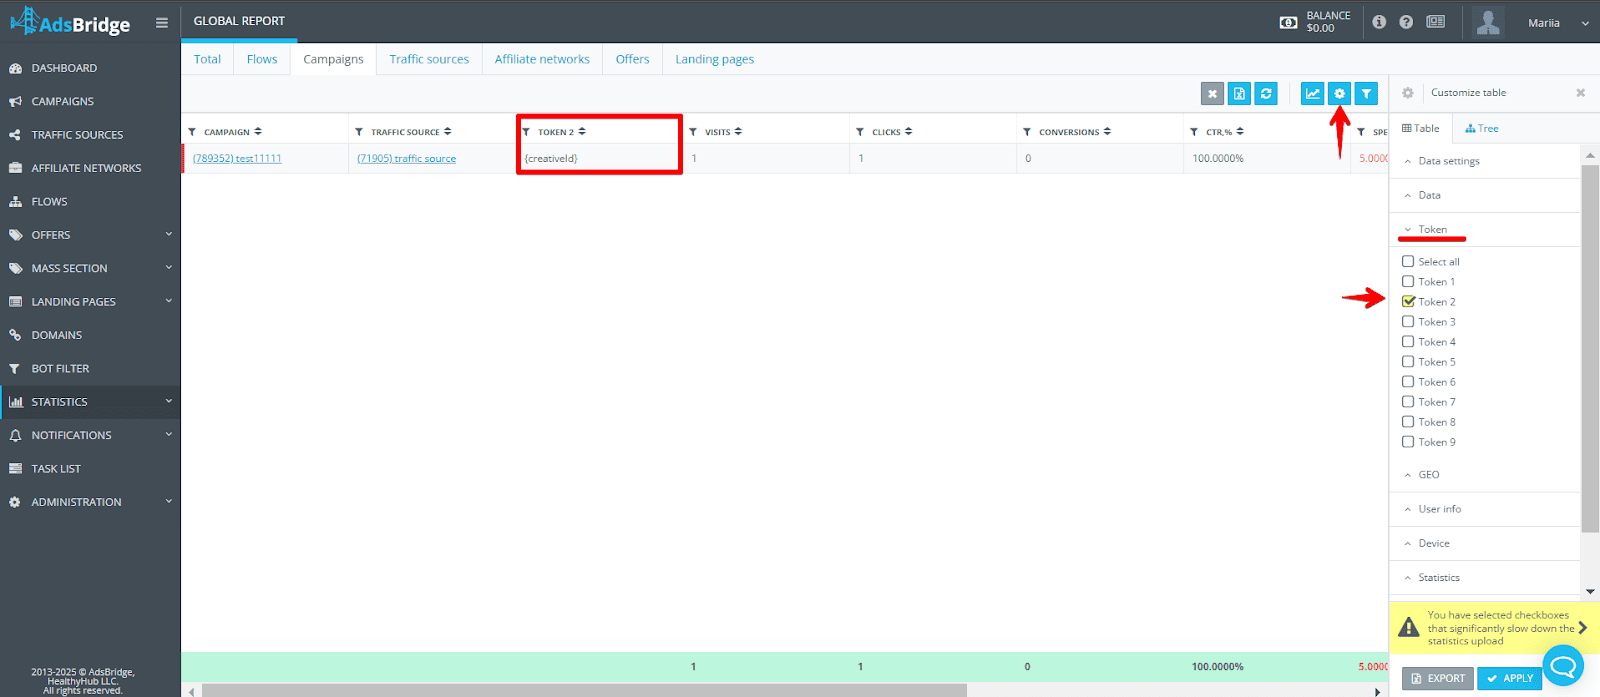1600x697 pixels.
Task: Open the help question mark icon
Action: (1406, 22)
